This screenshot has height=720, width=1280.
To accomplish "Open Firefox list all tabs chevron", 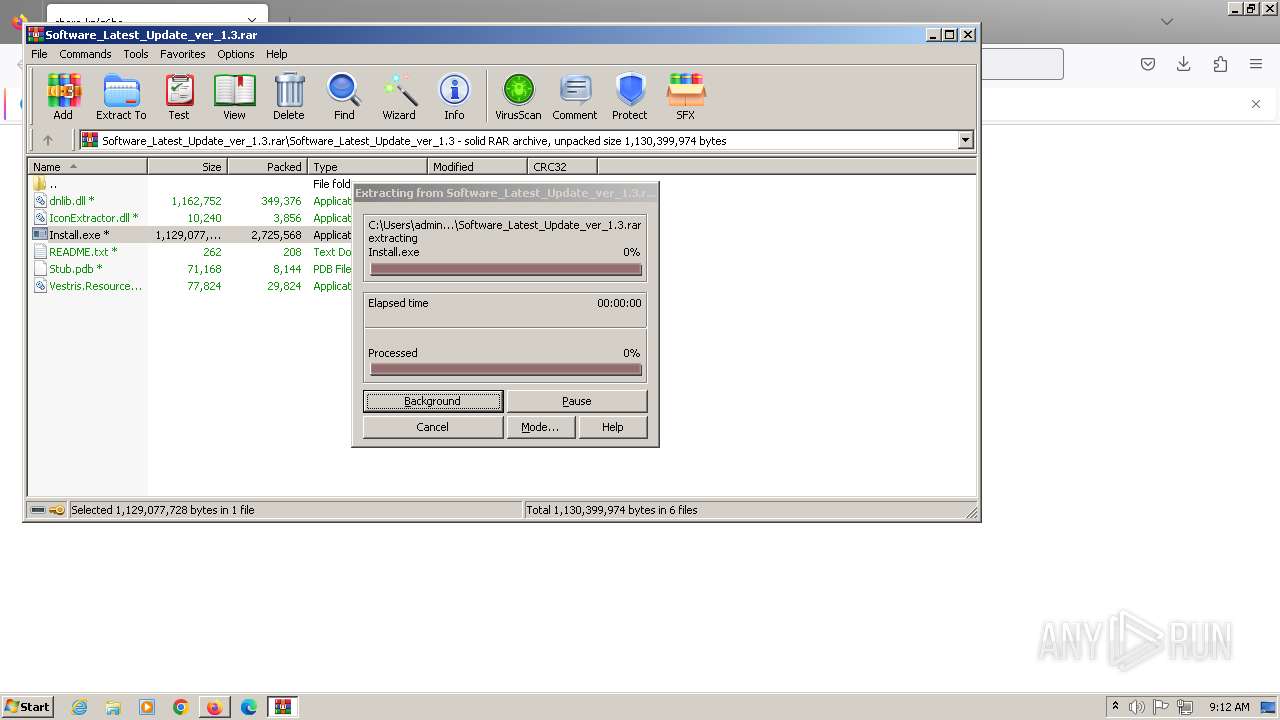I will (1167, 21).
